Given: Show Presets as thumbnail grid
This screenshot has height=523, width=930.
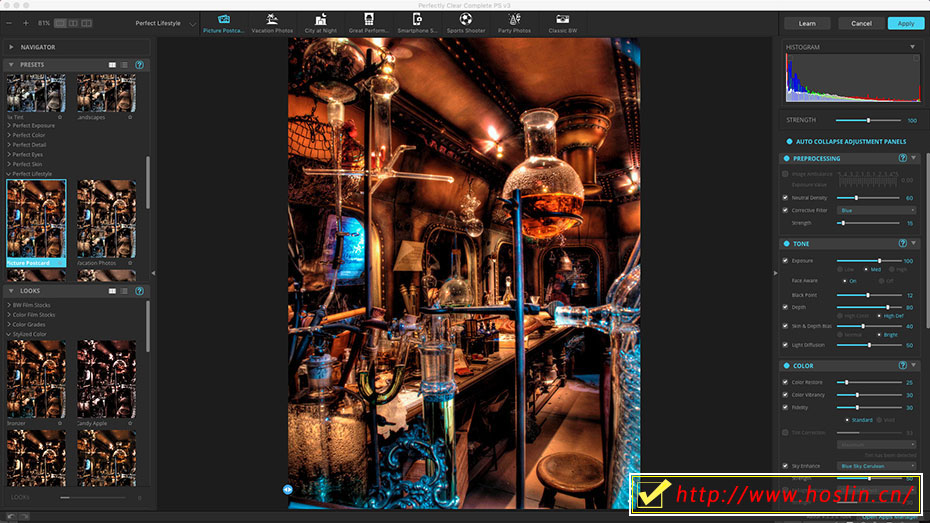Looking at the screenshot, I should pos(112,65).
